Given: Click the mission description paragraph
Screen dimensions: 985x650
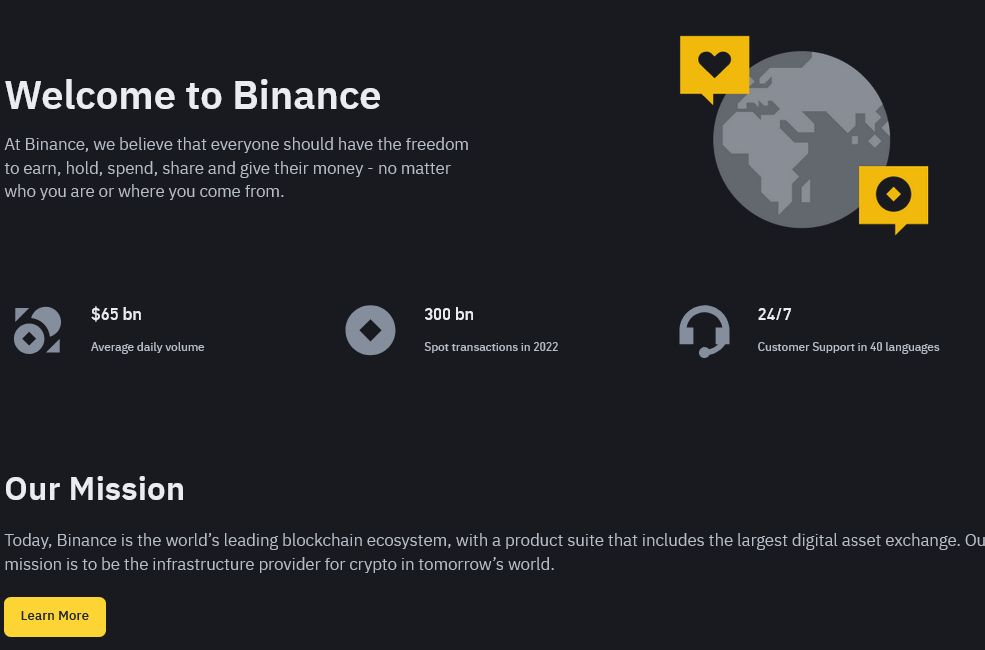Looking at the screenshot, I should 494,552.
